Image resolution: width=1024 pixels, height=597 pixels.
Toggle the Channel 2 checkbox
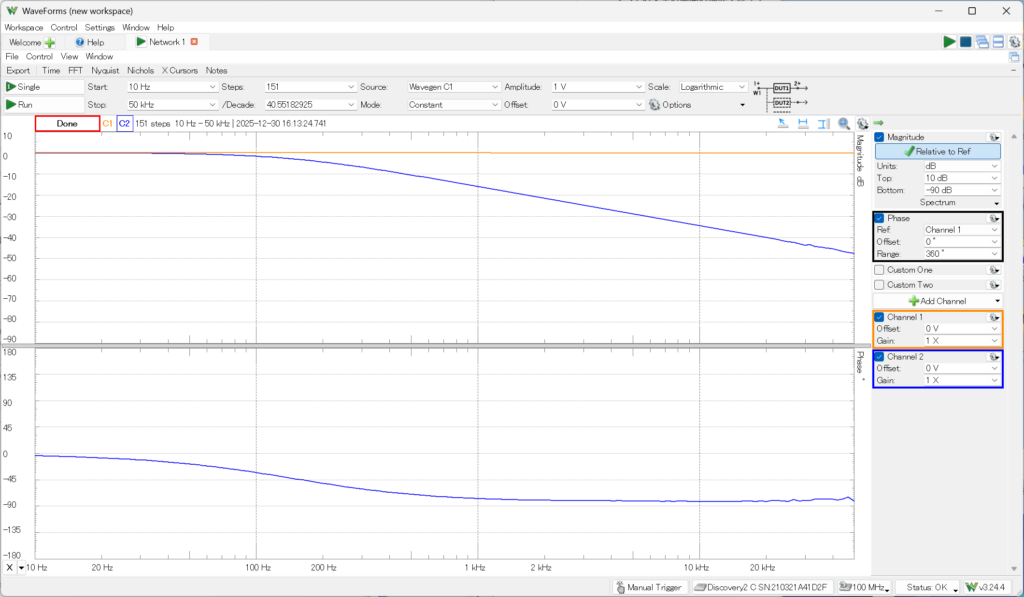tap(880, 357)
